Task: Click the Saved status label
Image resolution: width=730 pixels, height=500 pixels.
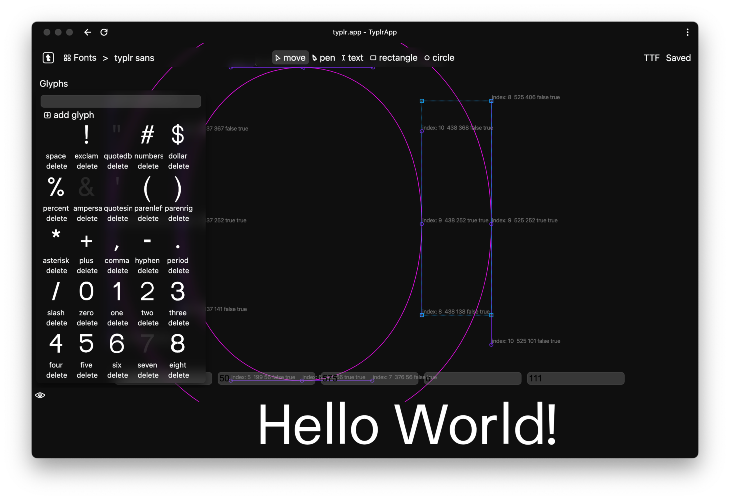Action: (678, 58)
